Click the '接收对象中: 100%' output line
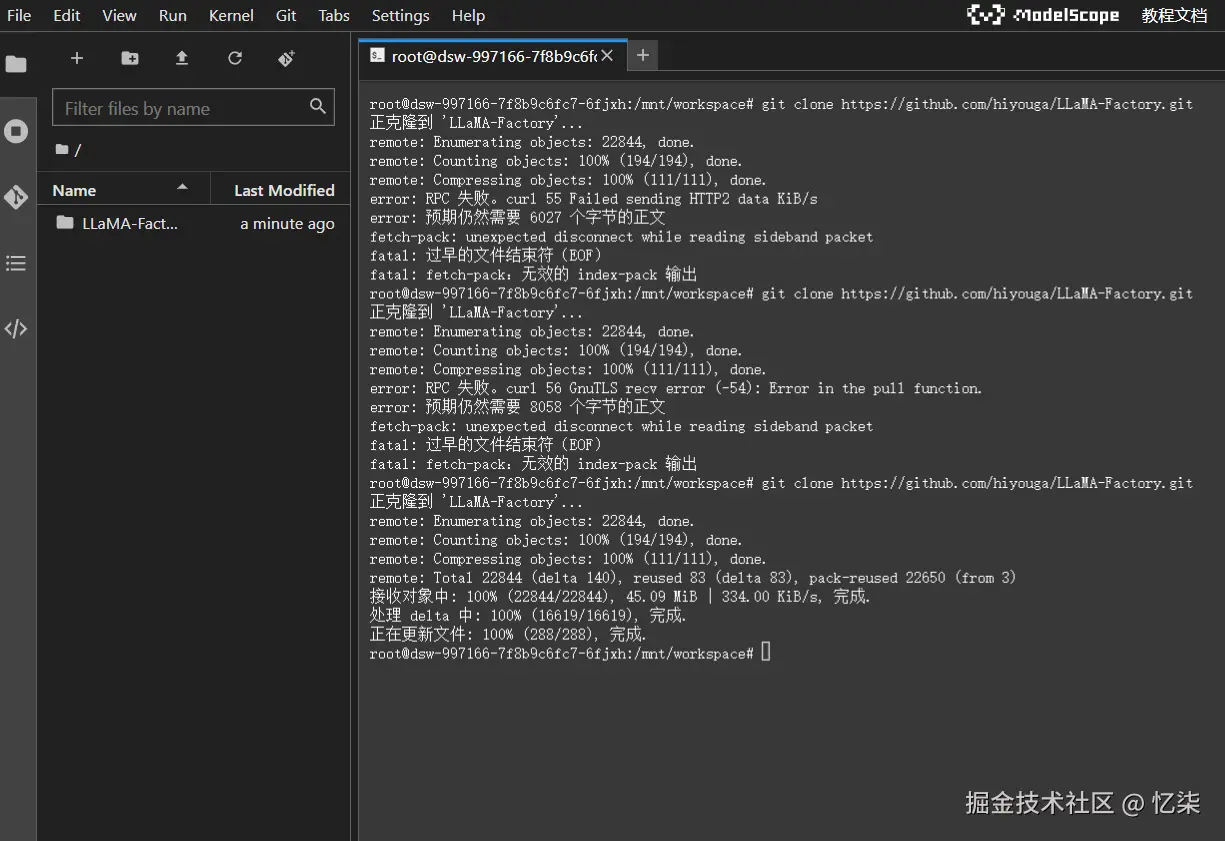1225x841 pixels. 620,597
